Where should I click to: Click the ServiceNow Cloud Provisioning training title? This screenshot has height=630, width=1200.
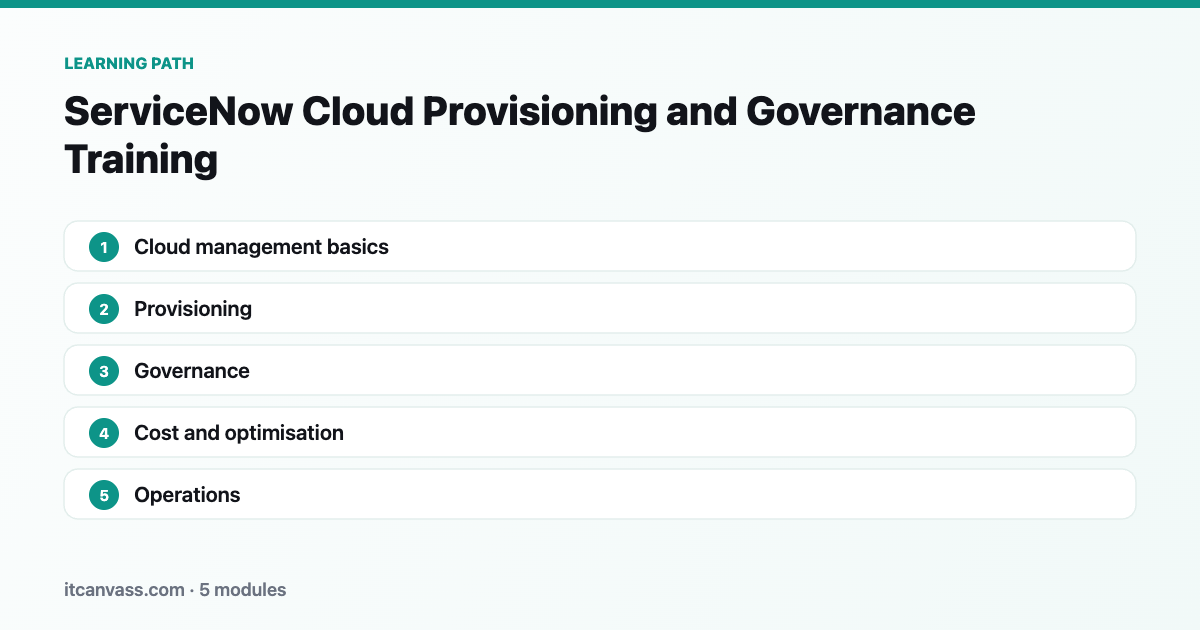tap(520, 135)
